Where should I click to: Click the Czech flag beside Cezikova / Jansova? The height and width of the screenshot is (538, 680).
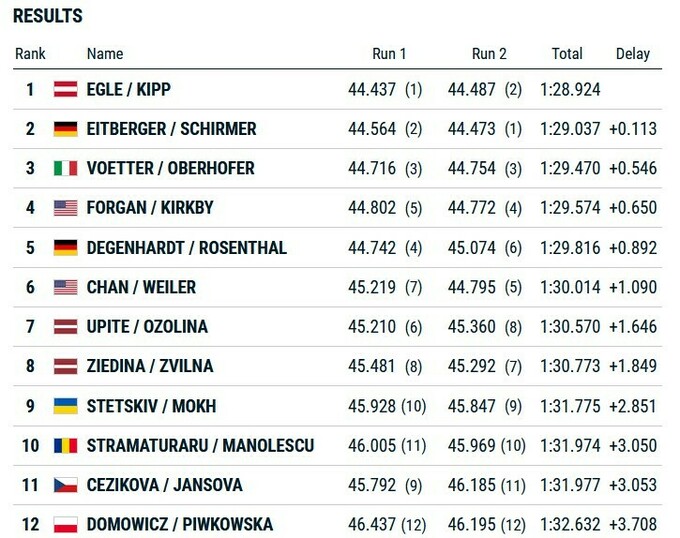[x=65, y=485]
